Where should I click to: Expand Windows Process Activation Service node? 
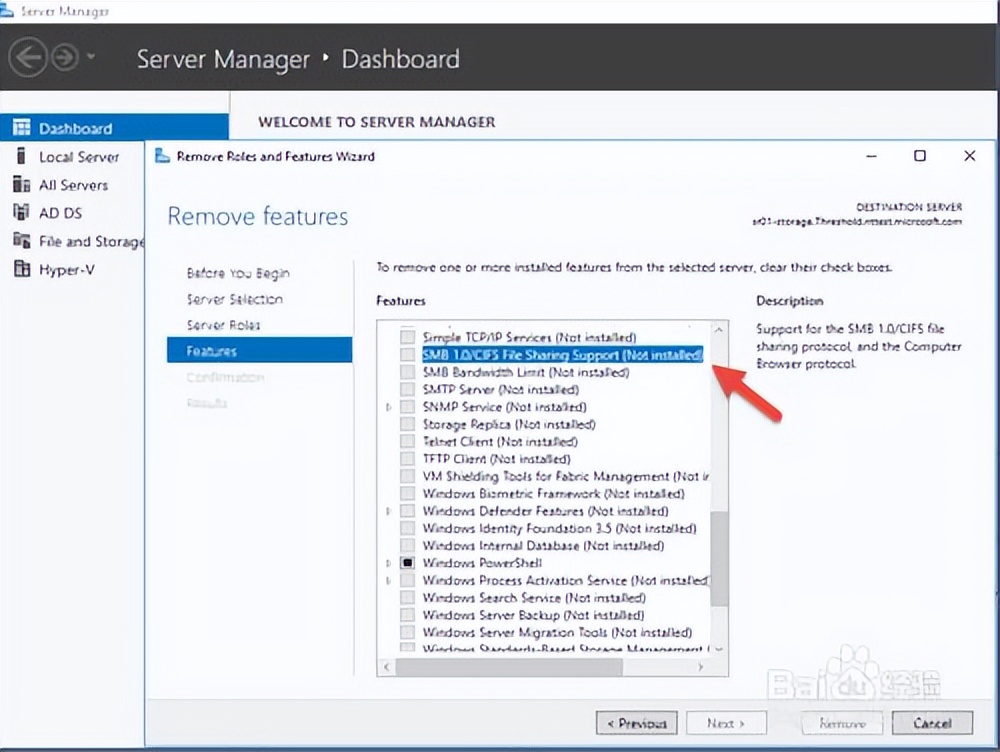click(388, 580)
